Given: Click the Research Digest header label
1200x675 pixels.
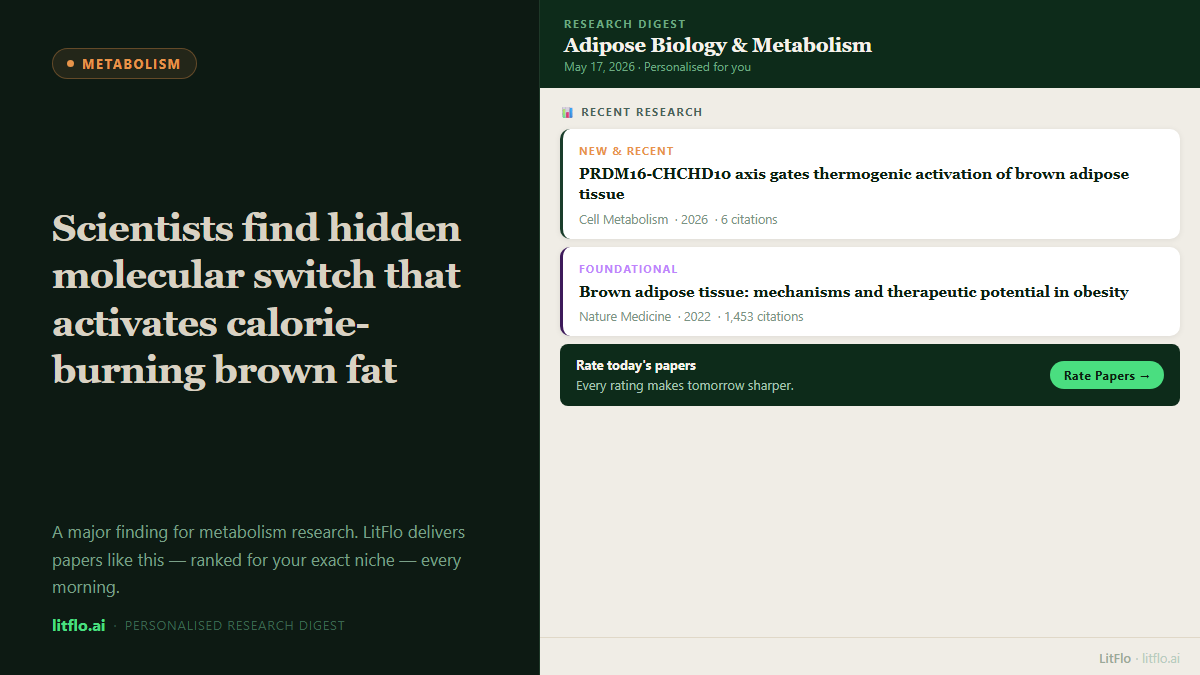Looking at the screenshot, I should [x=625, y=24].
